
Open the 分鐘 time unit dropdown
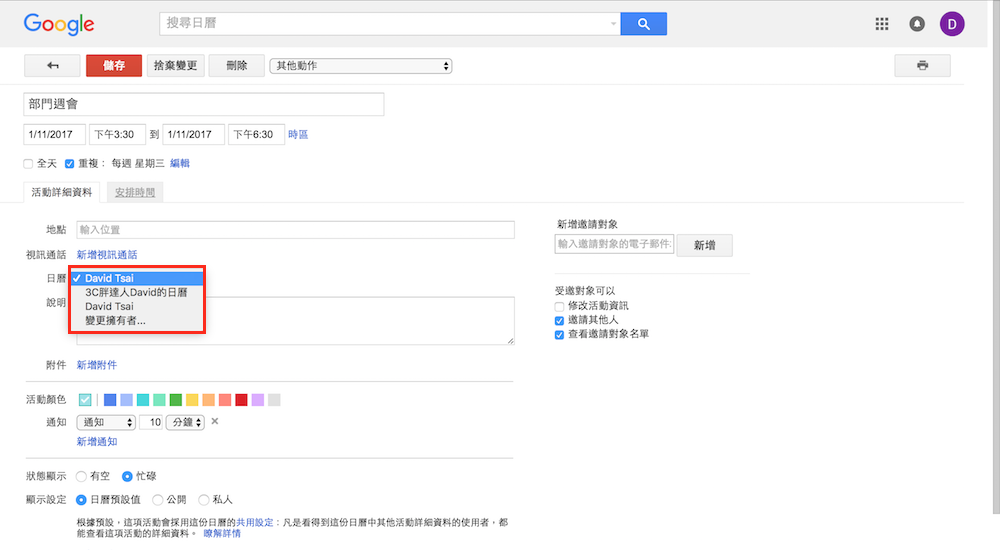[x=185, y=422]
